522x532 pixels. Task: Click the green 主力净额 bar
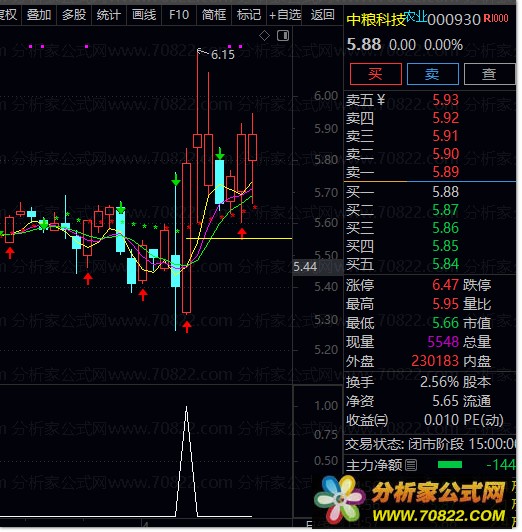click(x=450, y=465)
